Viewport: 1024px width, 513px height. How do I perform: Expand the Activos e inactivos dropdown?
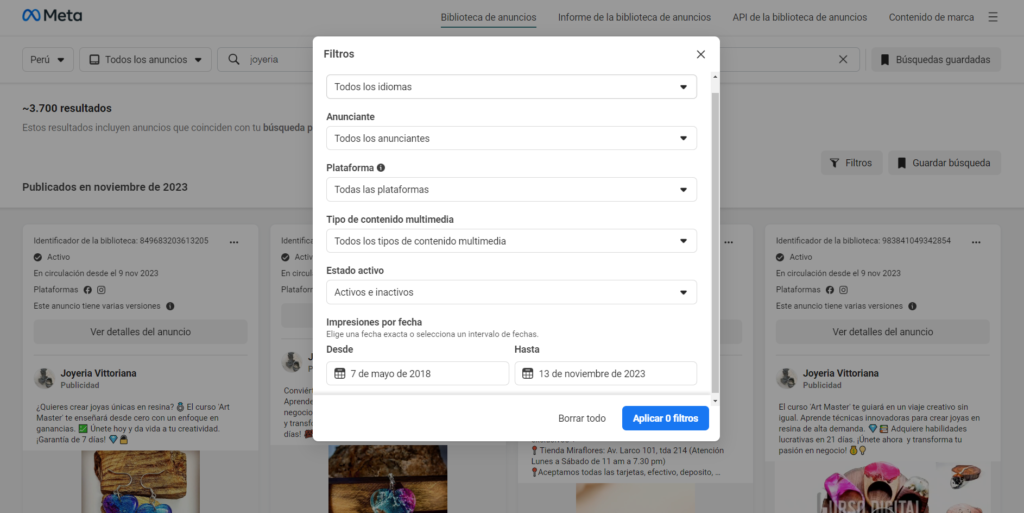tap(511, 293)
